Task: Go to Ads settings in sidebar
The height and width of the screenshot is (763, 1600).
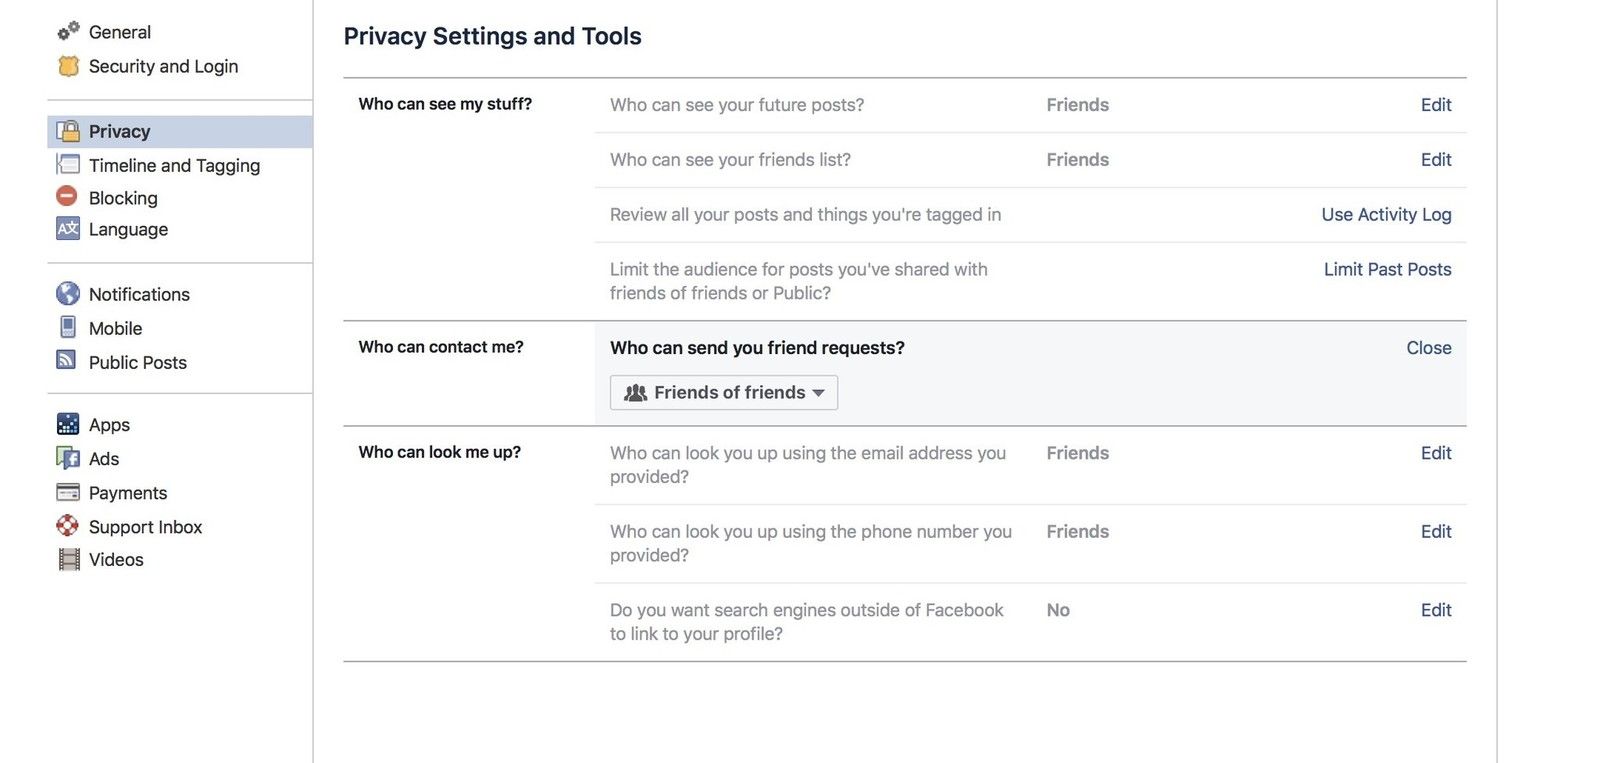Action: tap(104, 459)
